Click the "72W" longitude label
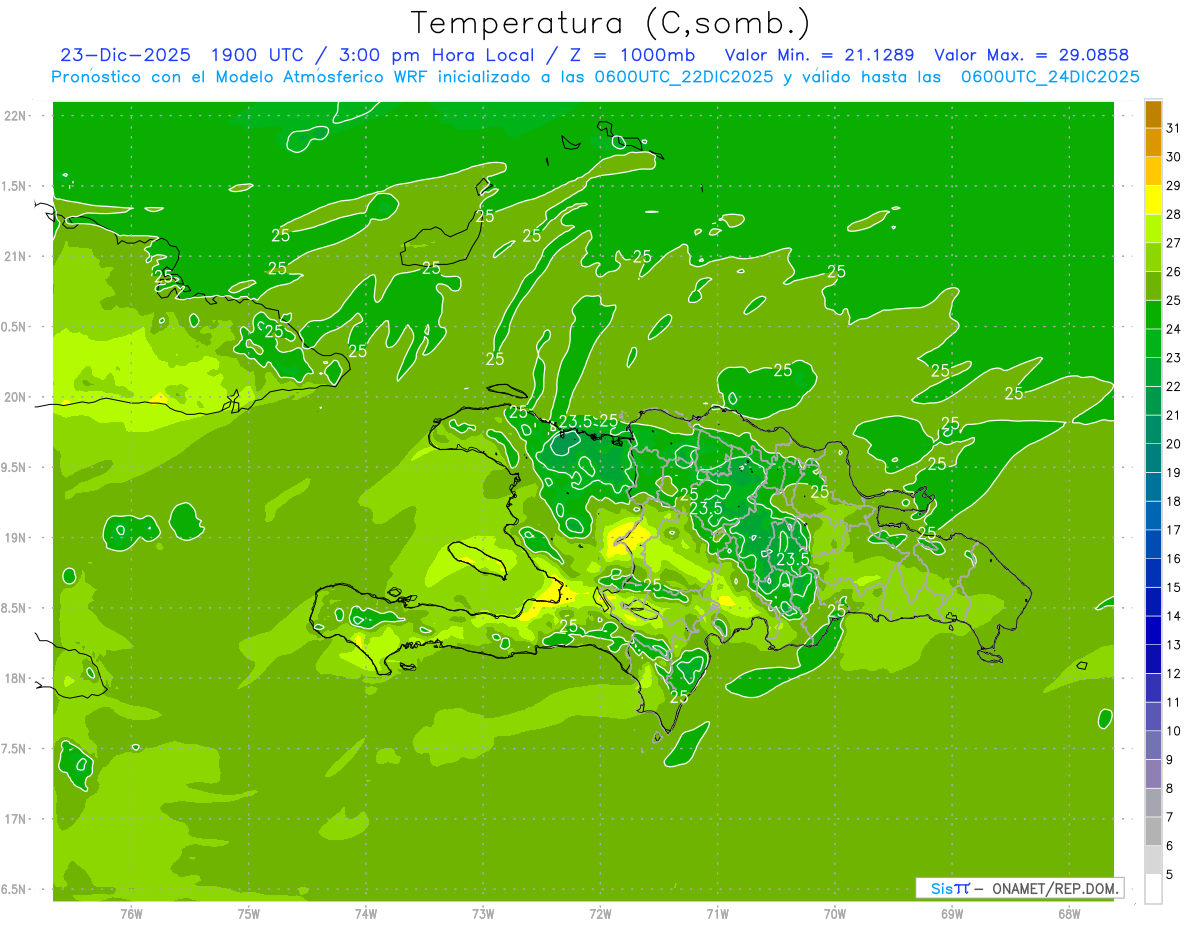 point(600,913)
